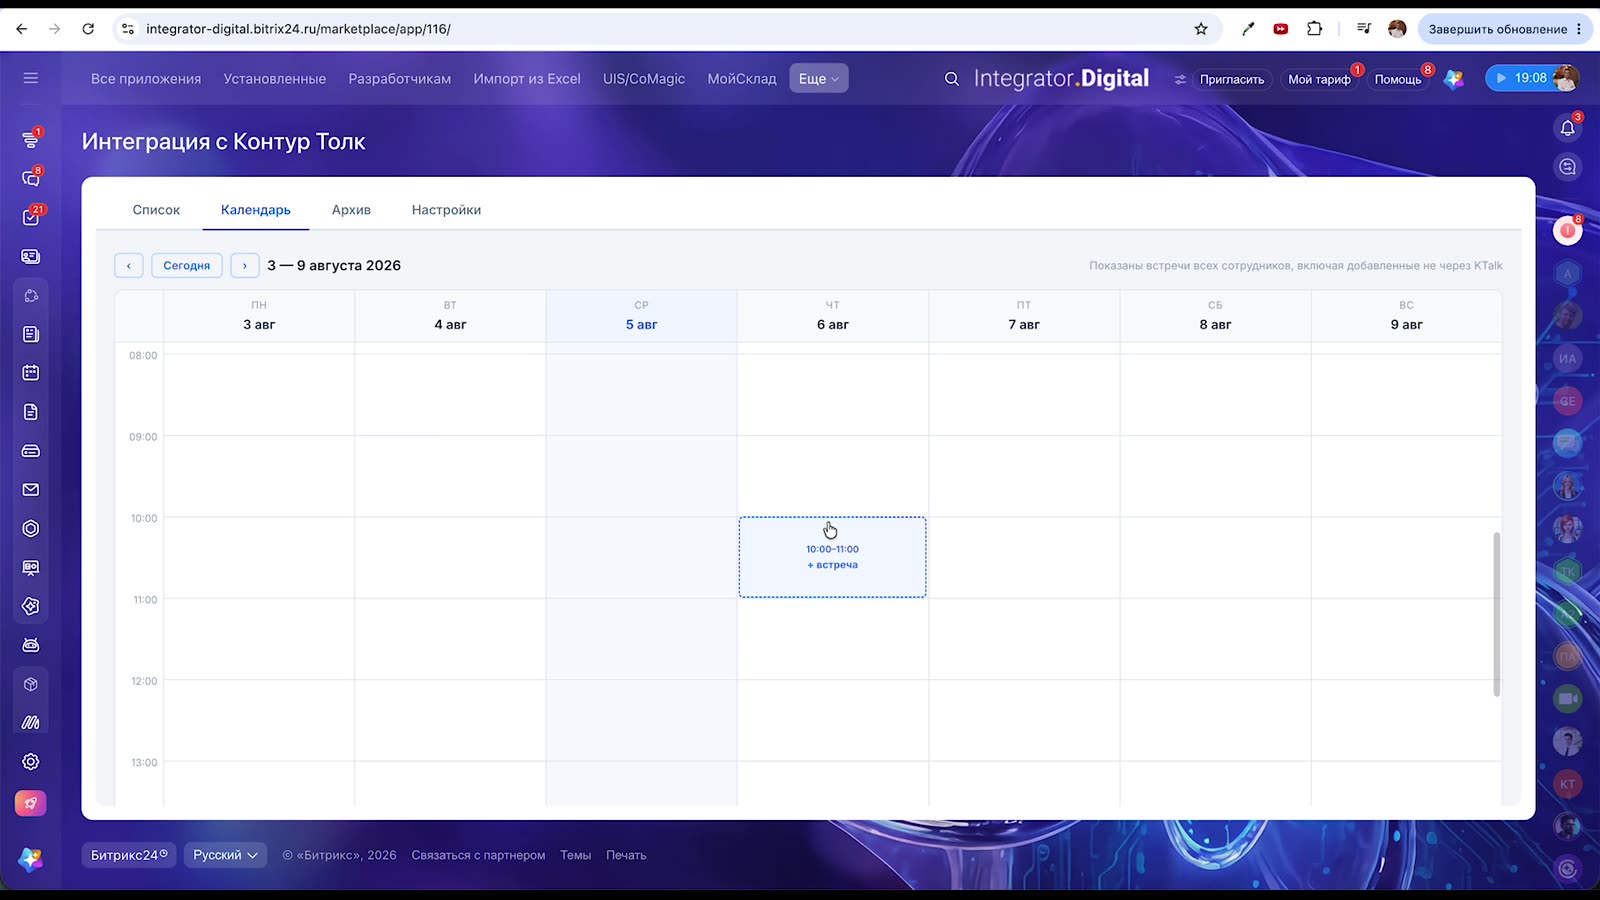Open the sliders icon beside Пригласить
Image resolution: width=1600 pixels, height=900 pixels.
point(1180,79)
